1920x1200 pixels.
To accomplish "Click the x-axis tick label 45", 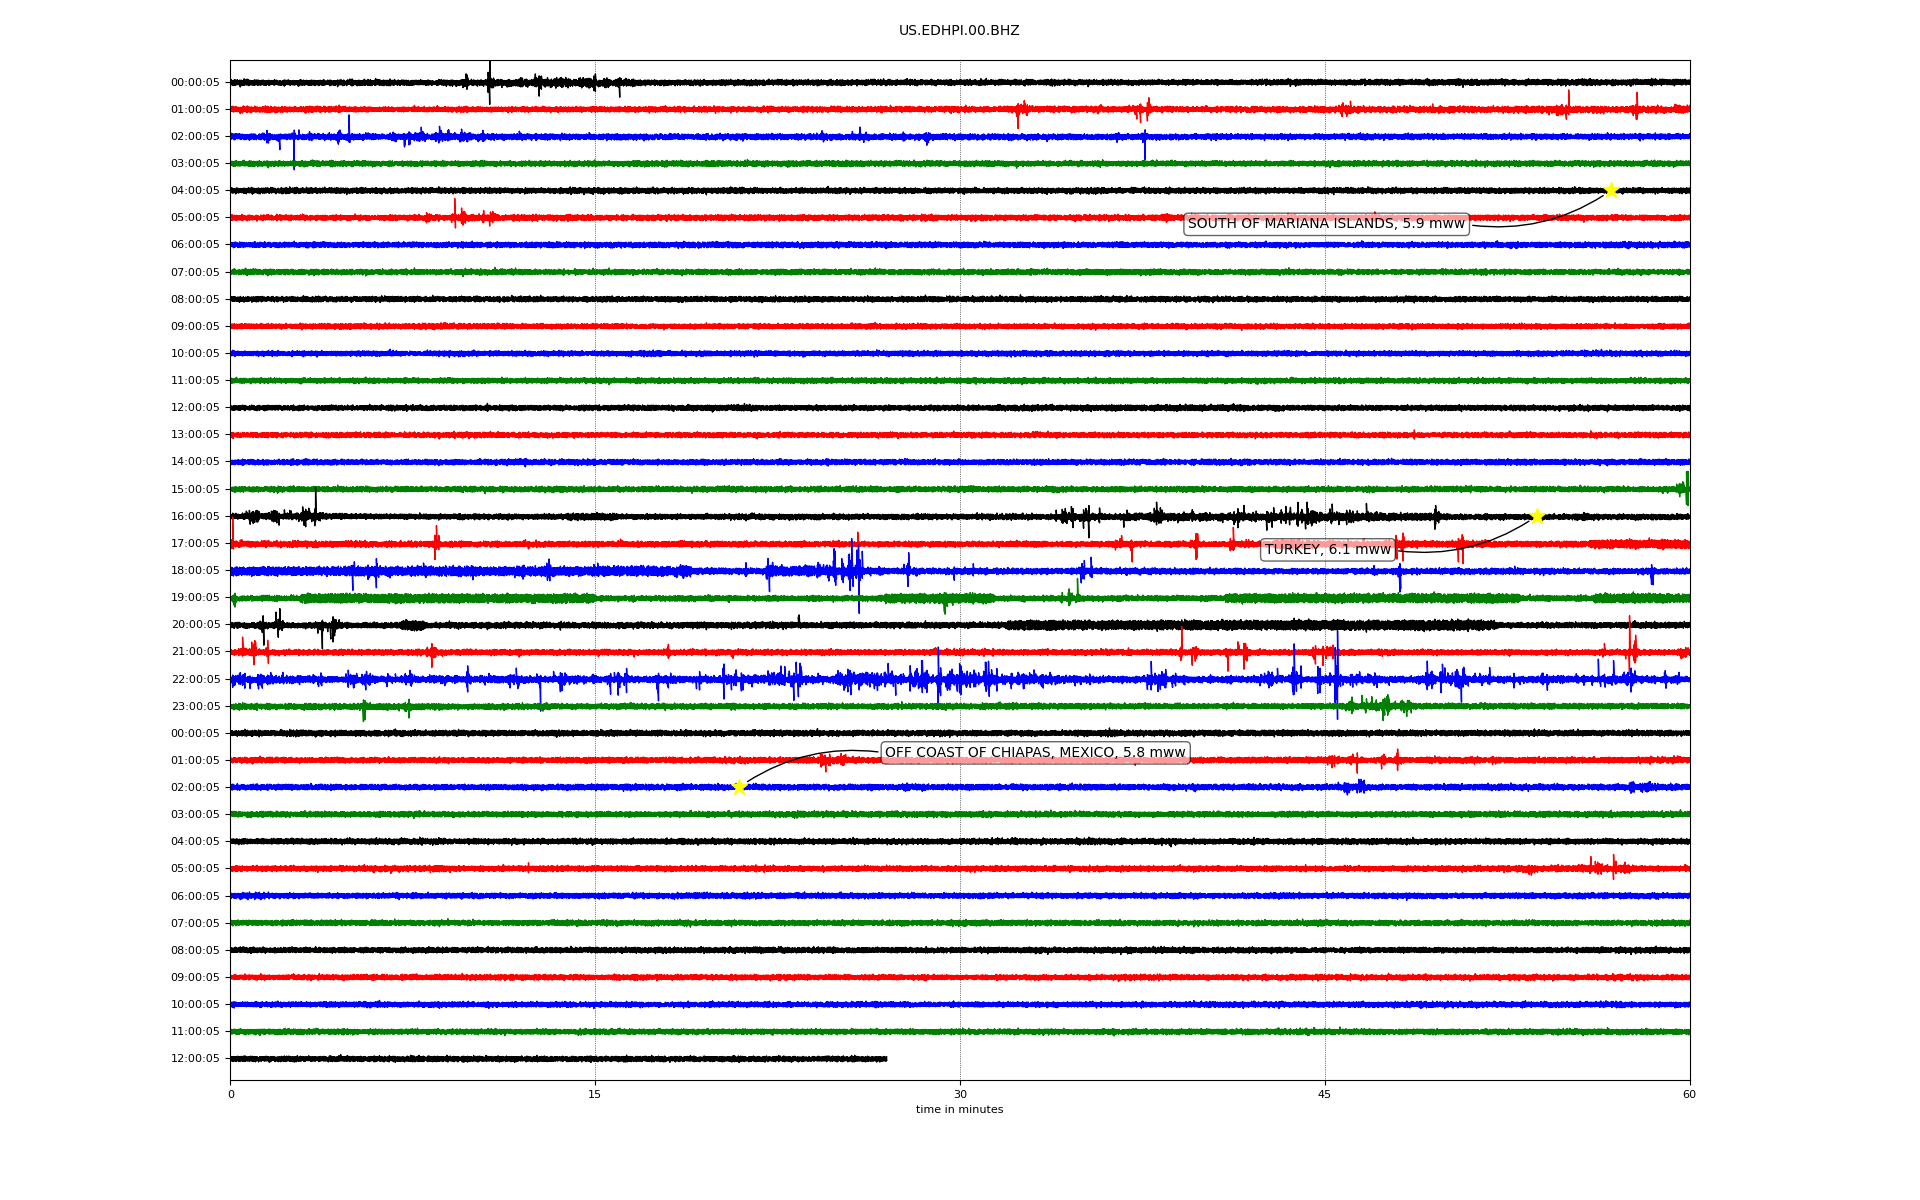I will [1325, 1094].
